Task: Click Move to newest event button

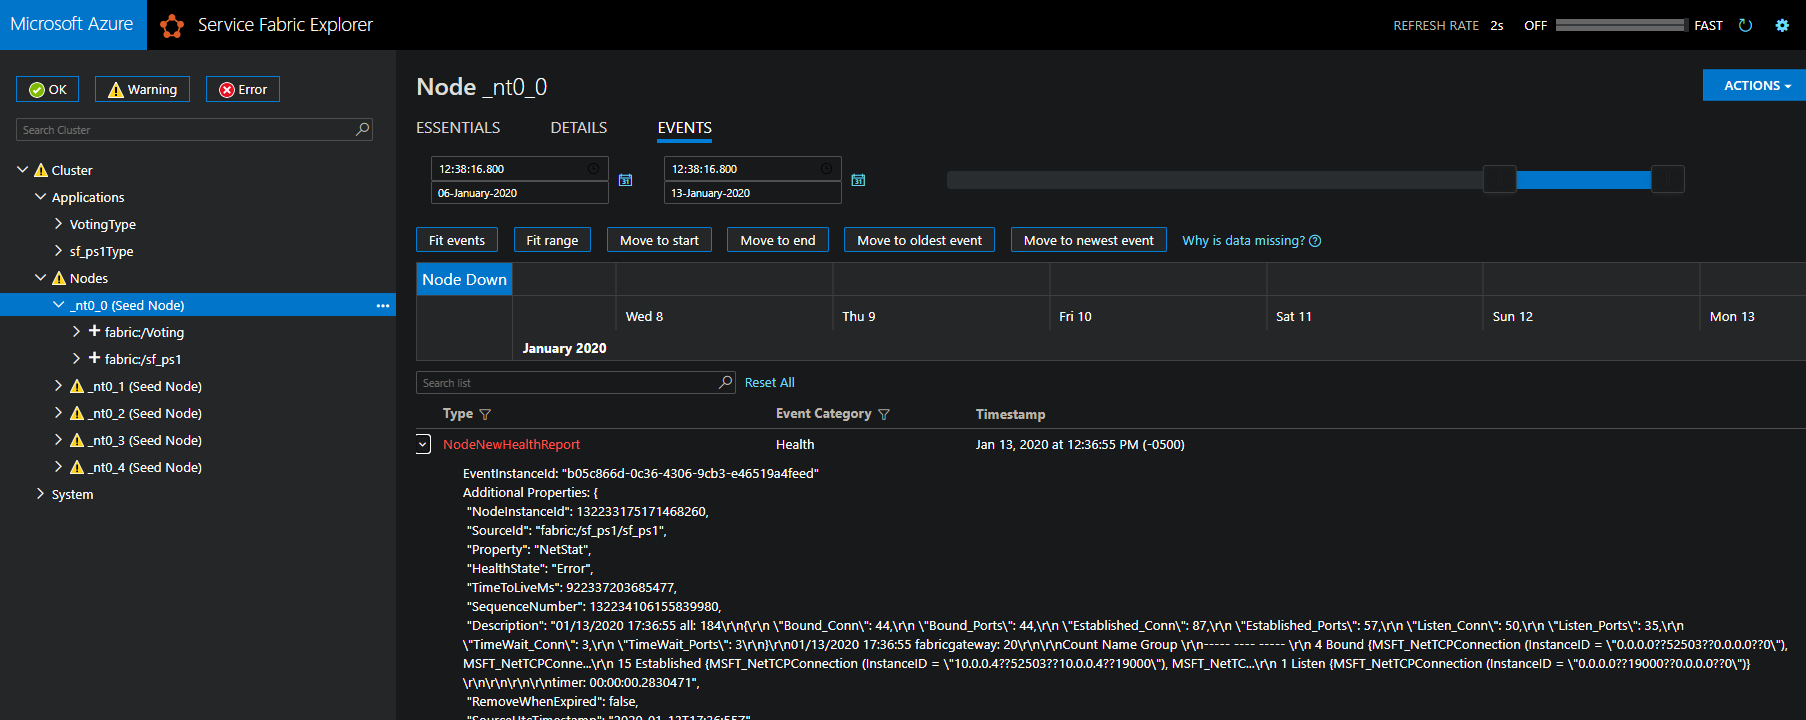Action: [1089, 240]
